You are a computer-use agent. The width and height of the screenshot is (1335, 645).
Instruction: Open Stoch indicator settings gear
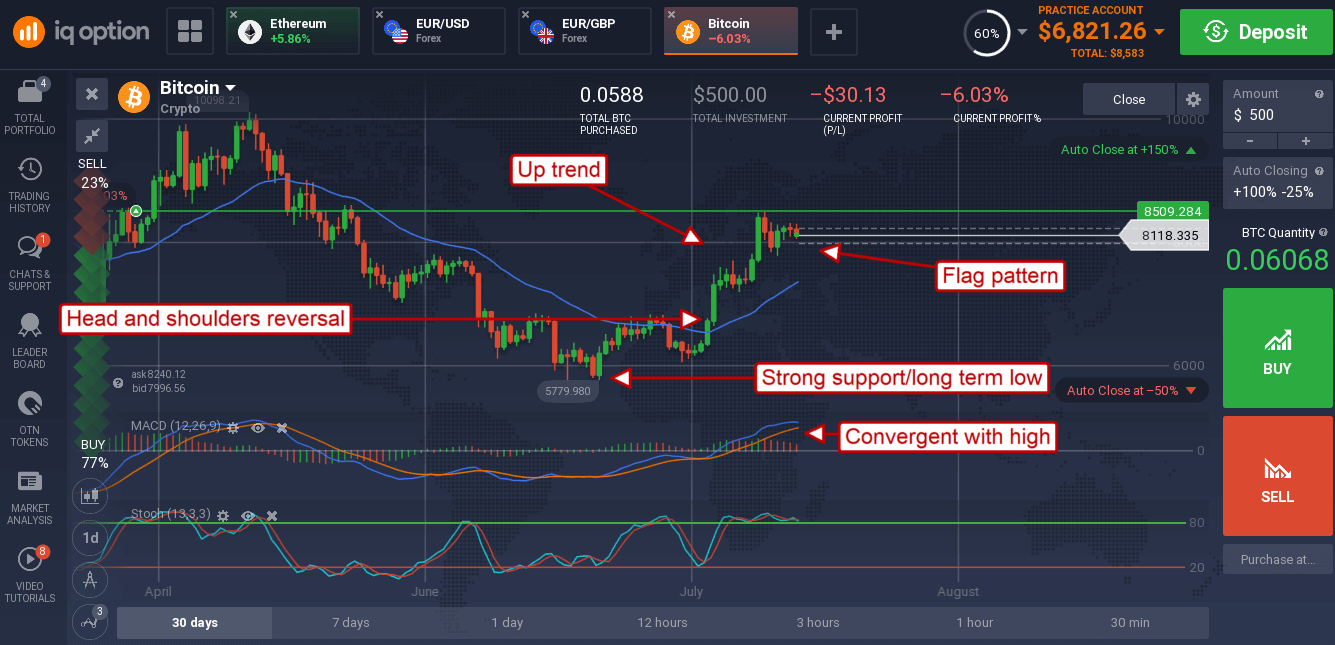pyautogui.click(x=222, y=515)
